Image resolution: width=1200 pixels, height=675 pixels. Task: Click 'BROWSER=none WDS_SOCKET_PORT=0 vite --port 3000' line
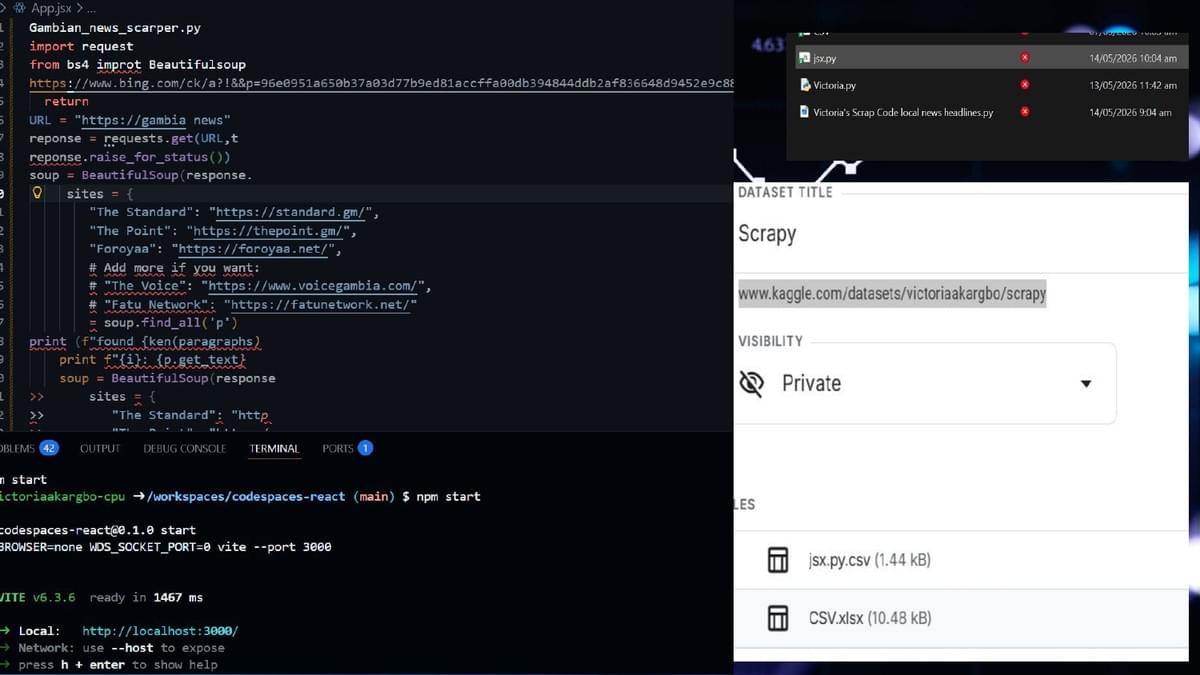click(x=165, y=547)
